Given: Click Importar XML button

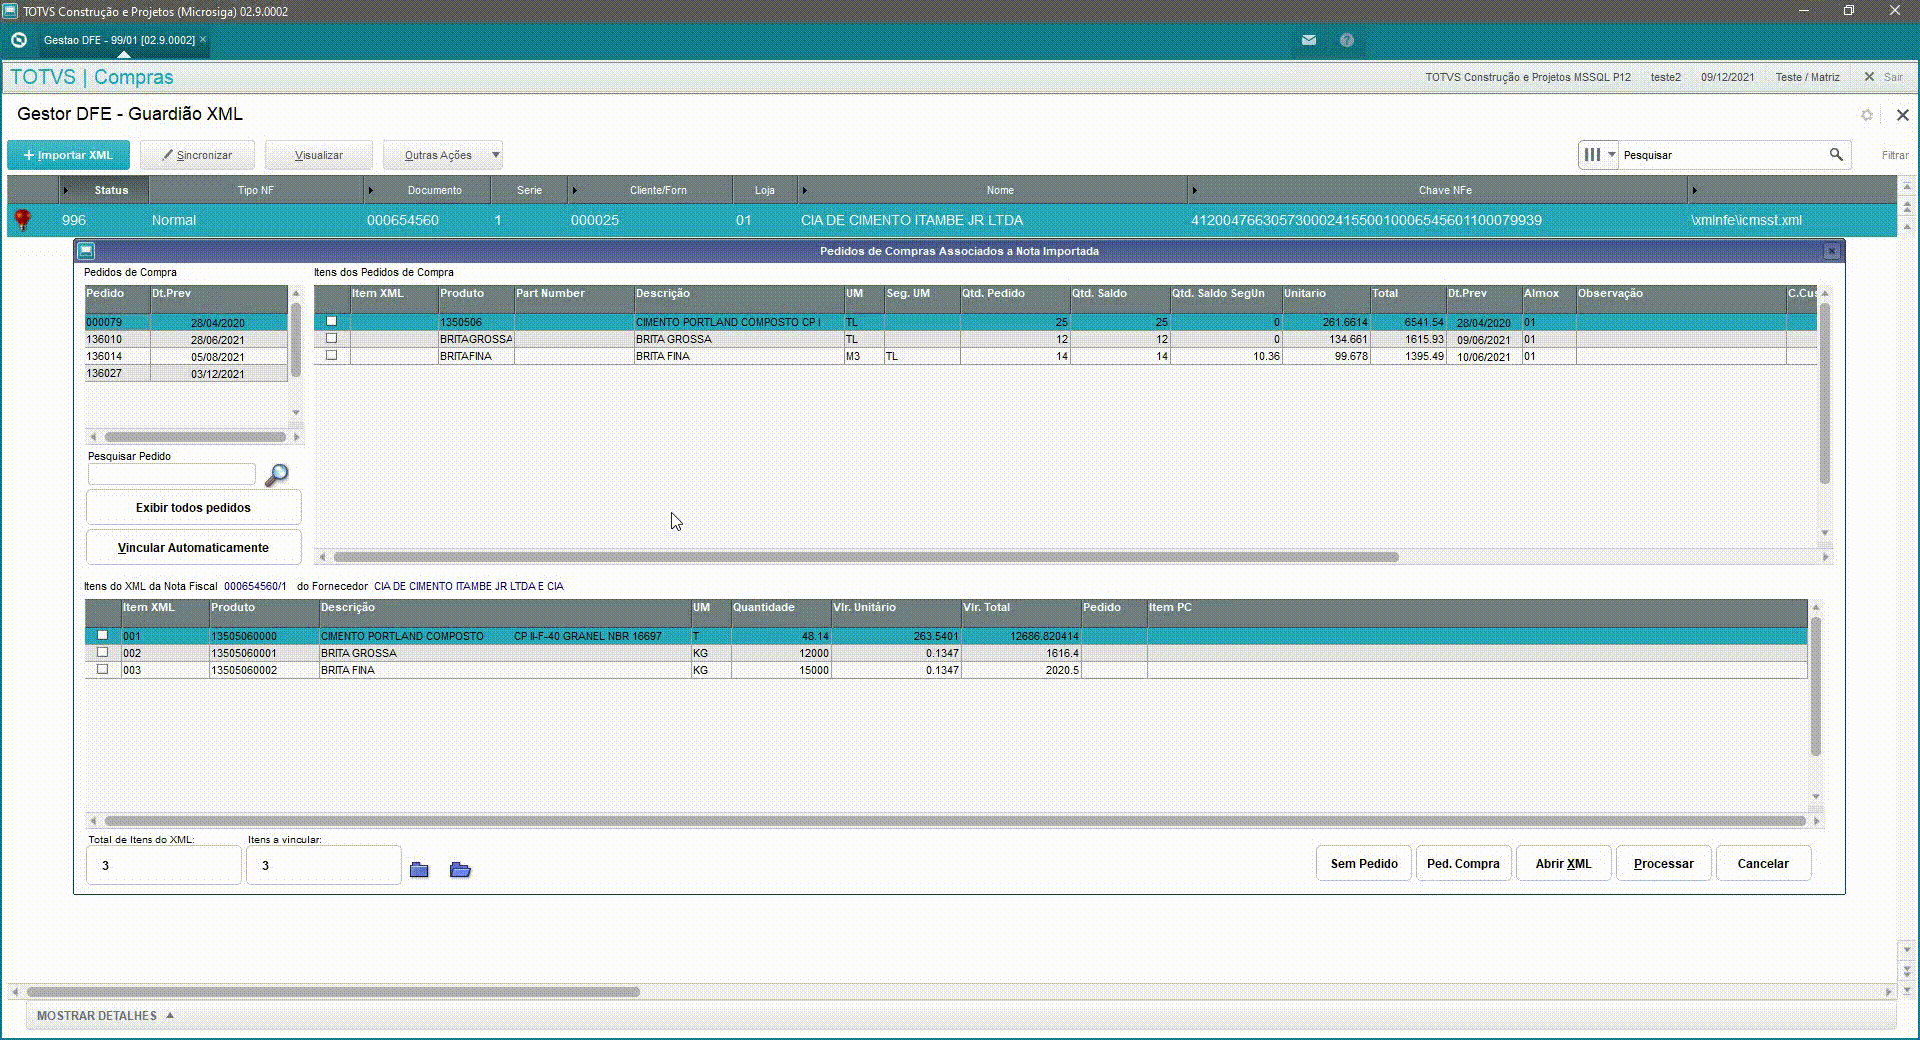Looking at the screenshot, I should [68, 155].
